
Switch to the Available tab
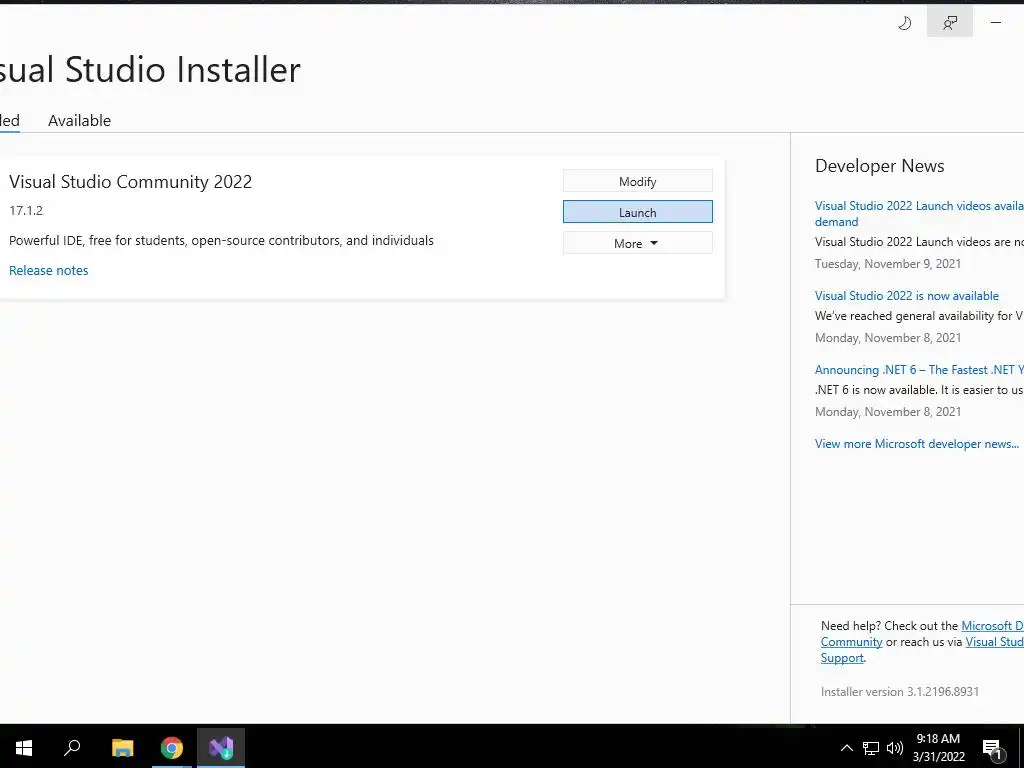click(80, 121)
